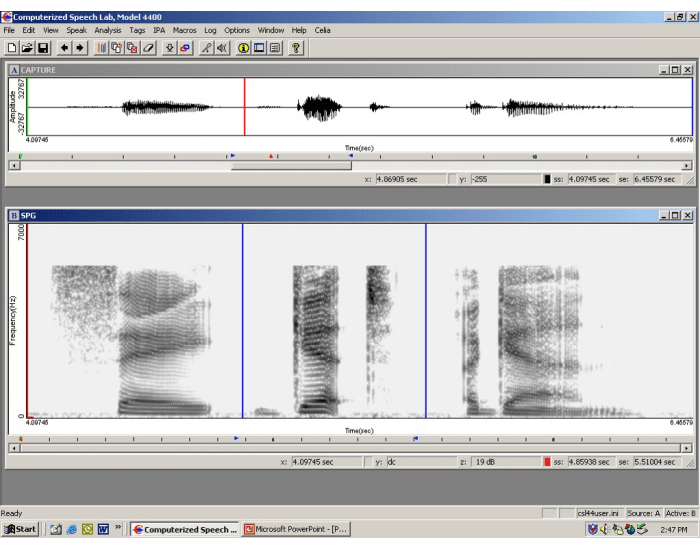Click the copy windows toolbar icon
The image size is (700, 550).
pyautogui.click(x=117, y=48)
